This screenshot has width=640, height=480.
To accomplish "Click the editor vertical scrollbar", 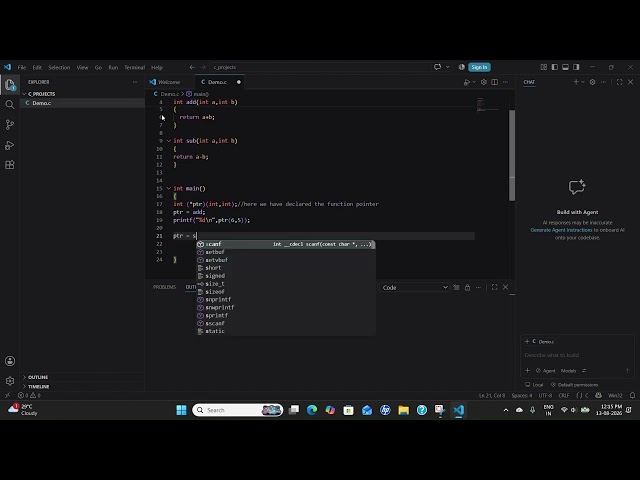I will [512, 155].
